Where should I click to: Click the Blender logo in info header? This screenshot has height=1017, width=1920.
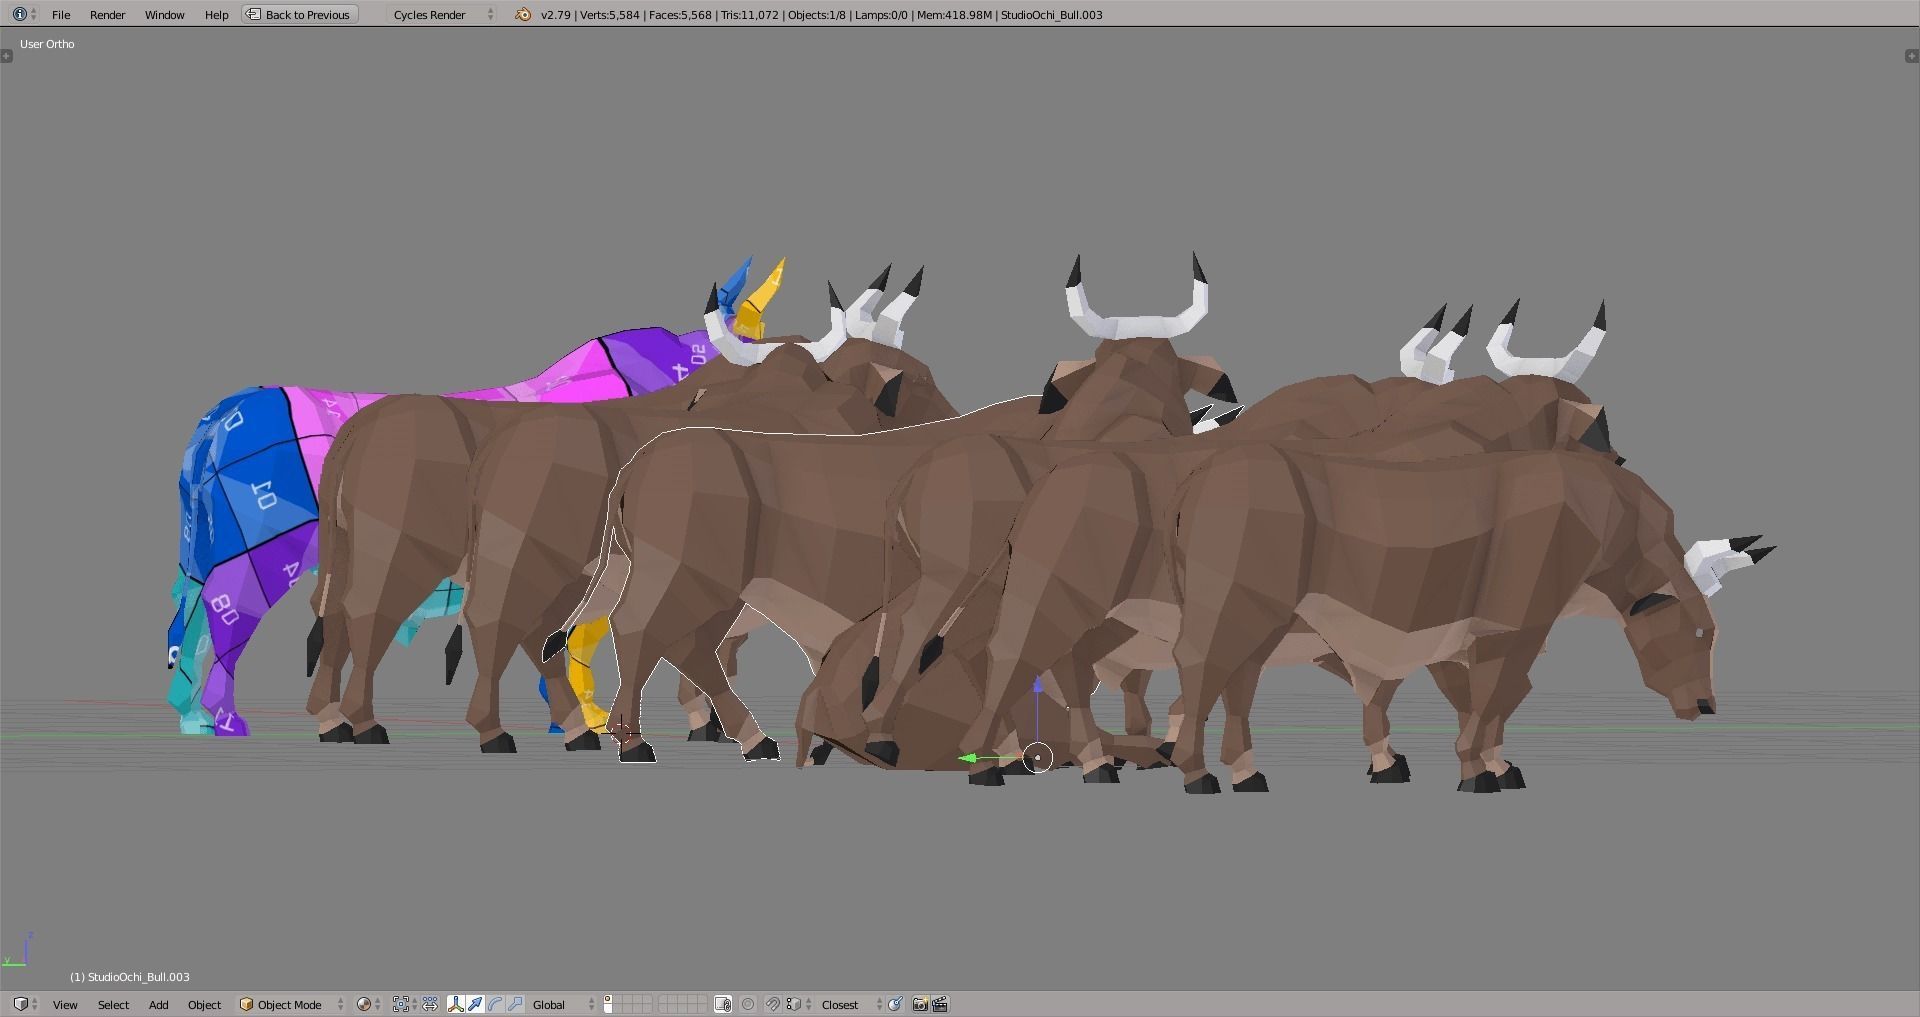pyautogui.click(x=523, y=14)
